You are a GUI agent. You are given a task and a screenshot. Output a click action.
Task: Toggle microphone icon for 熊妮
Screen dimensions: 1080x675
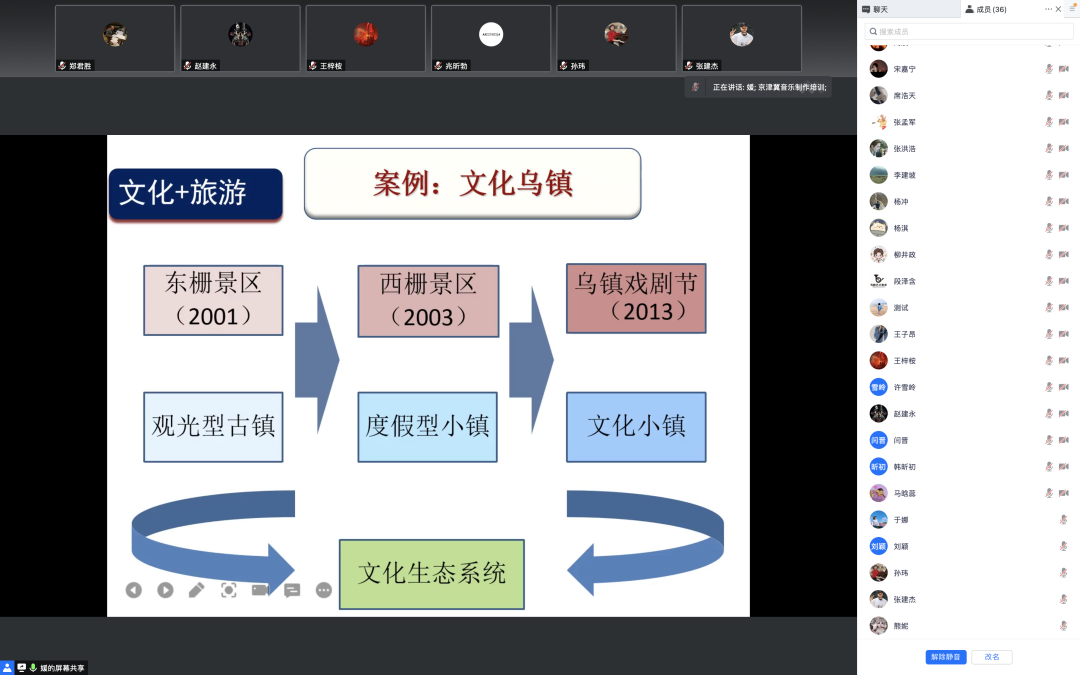click(x=1064, y=626)
